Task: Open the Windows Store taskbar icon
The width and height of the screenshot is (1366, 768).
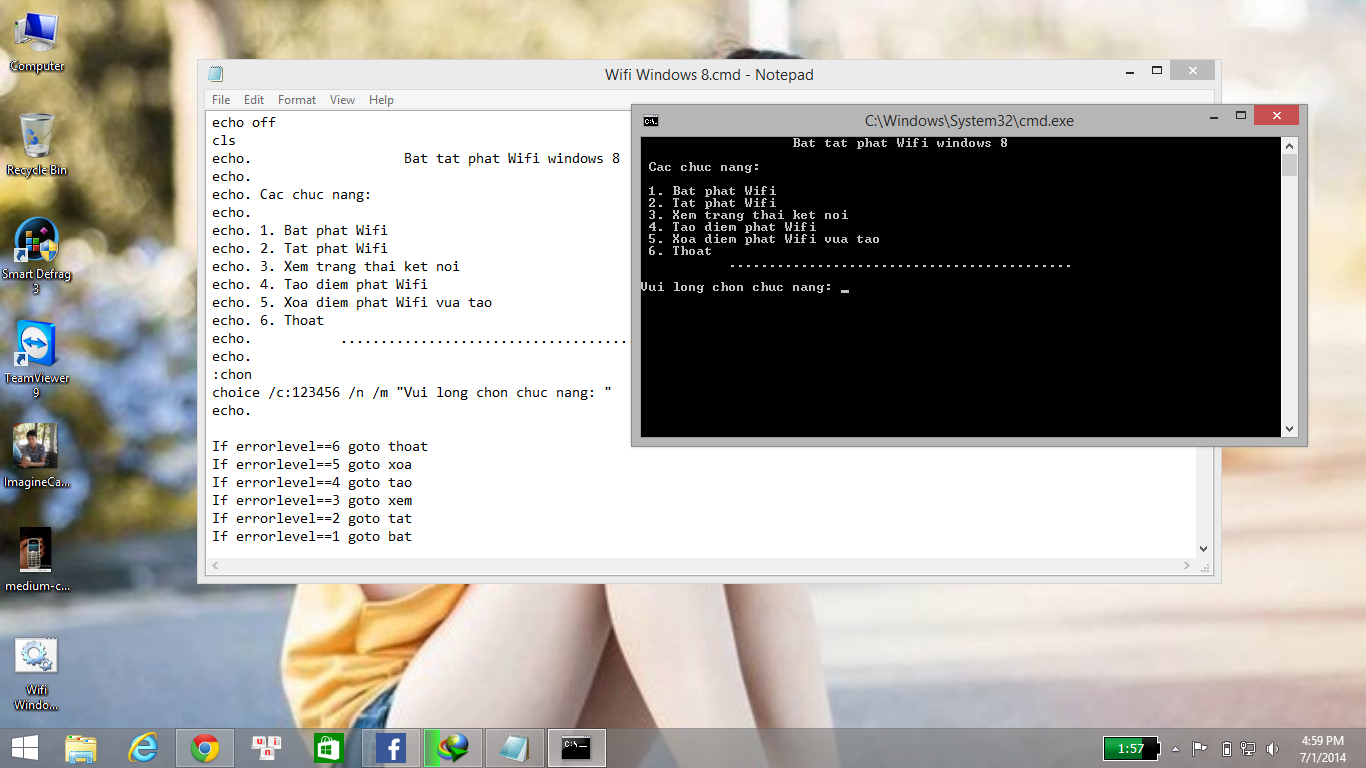Action: (329, 748)
